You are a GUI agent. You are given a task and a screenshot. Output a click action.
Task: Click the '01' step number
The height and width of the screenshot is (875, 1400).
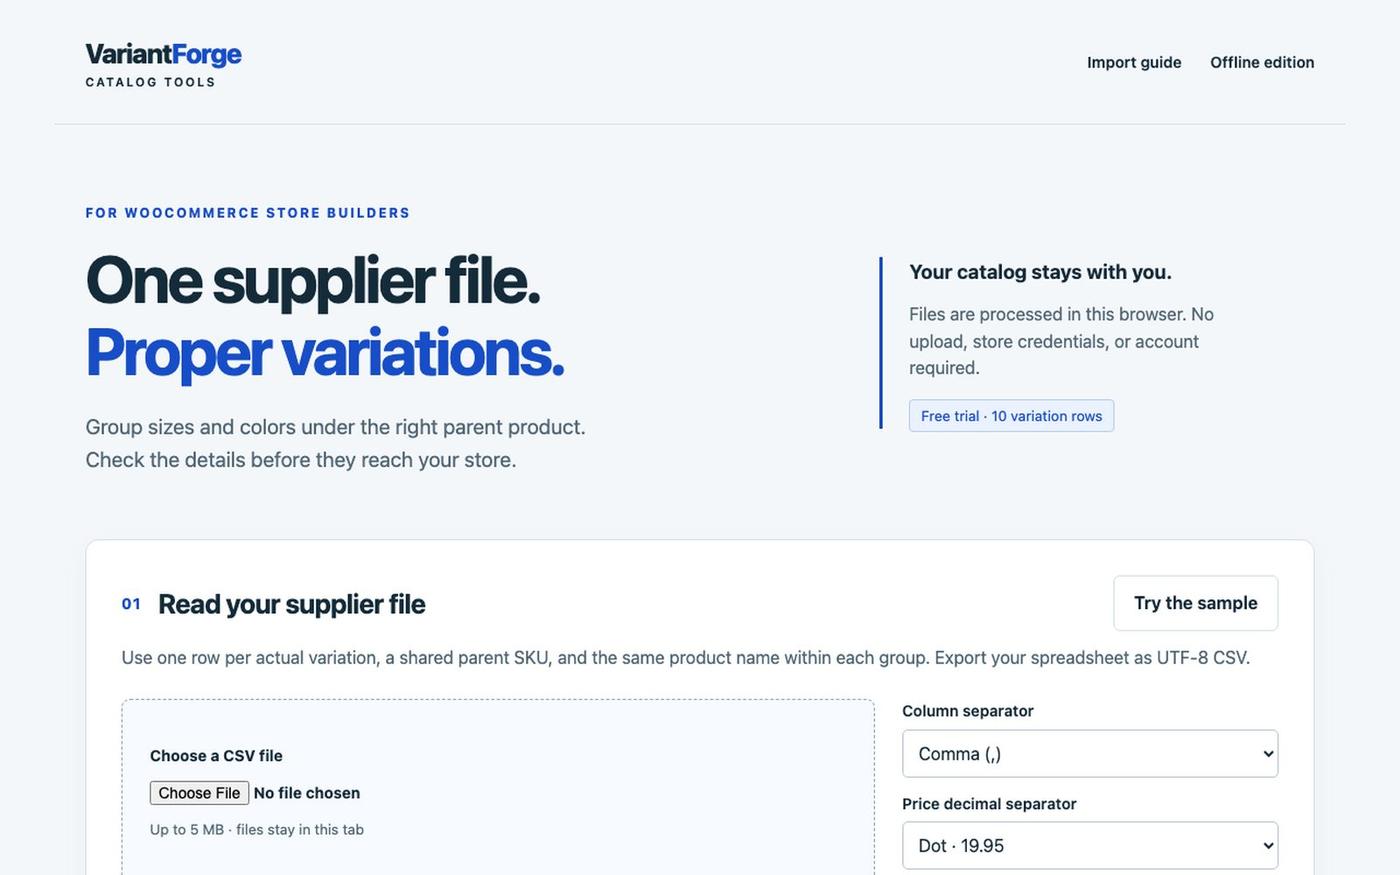coord(131,604)
